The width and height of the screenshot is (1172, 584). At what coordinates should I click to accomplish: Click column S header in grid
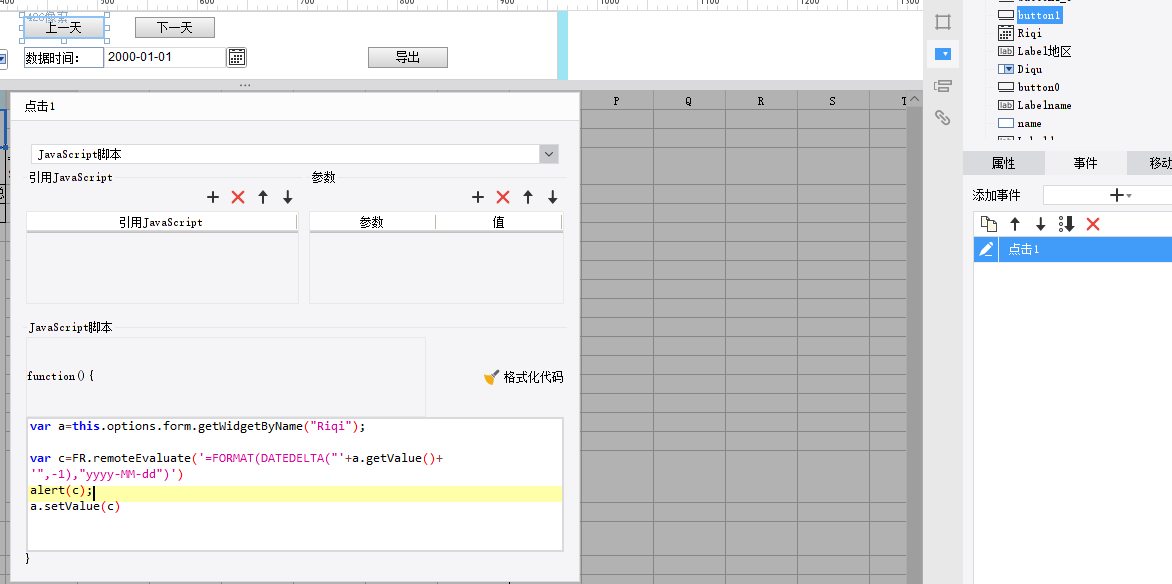[x=833, y=100]
